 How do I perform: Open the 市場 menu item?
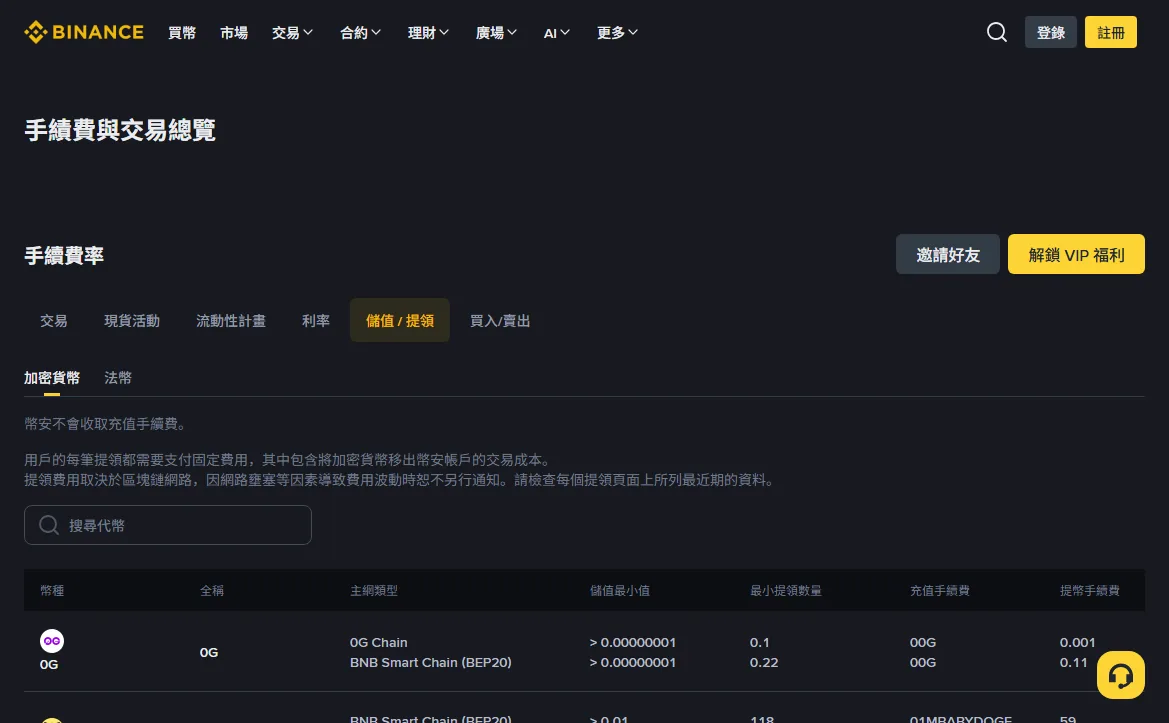point(234,33)
